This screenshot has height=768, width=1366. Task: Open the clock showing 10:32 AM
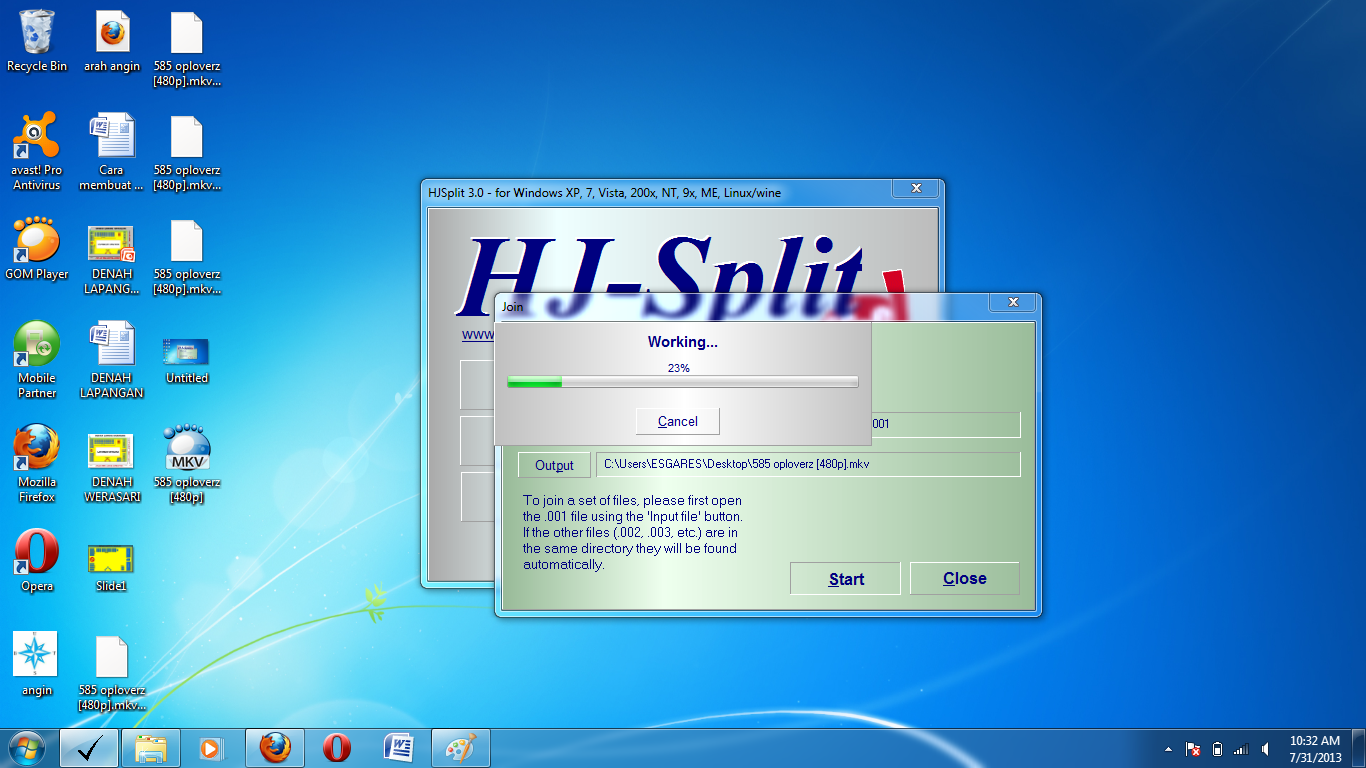click(1315, 749)
